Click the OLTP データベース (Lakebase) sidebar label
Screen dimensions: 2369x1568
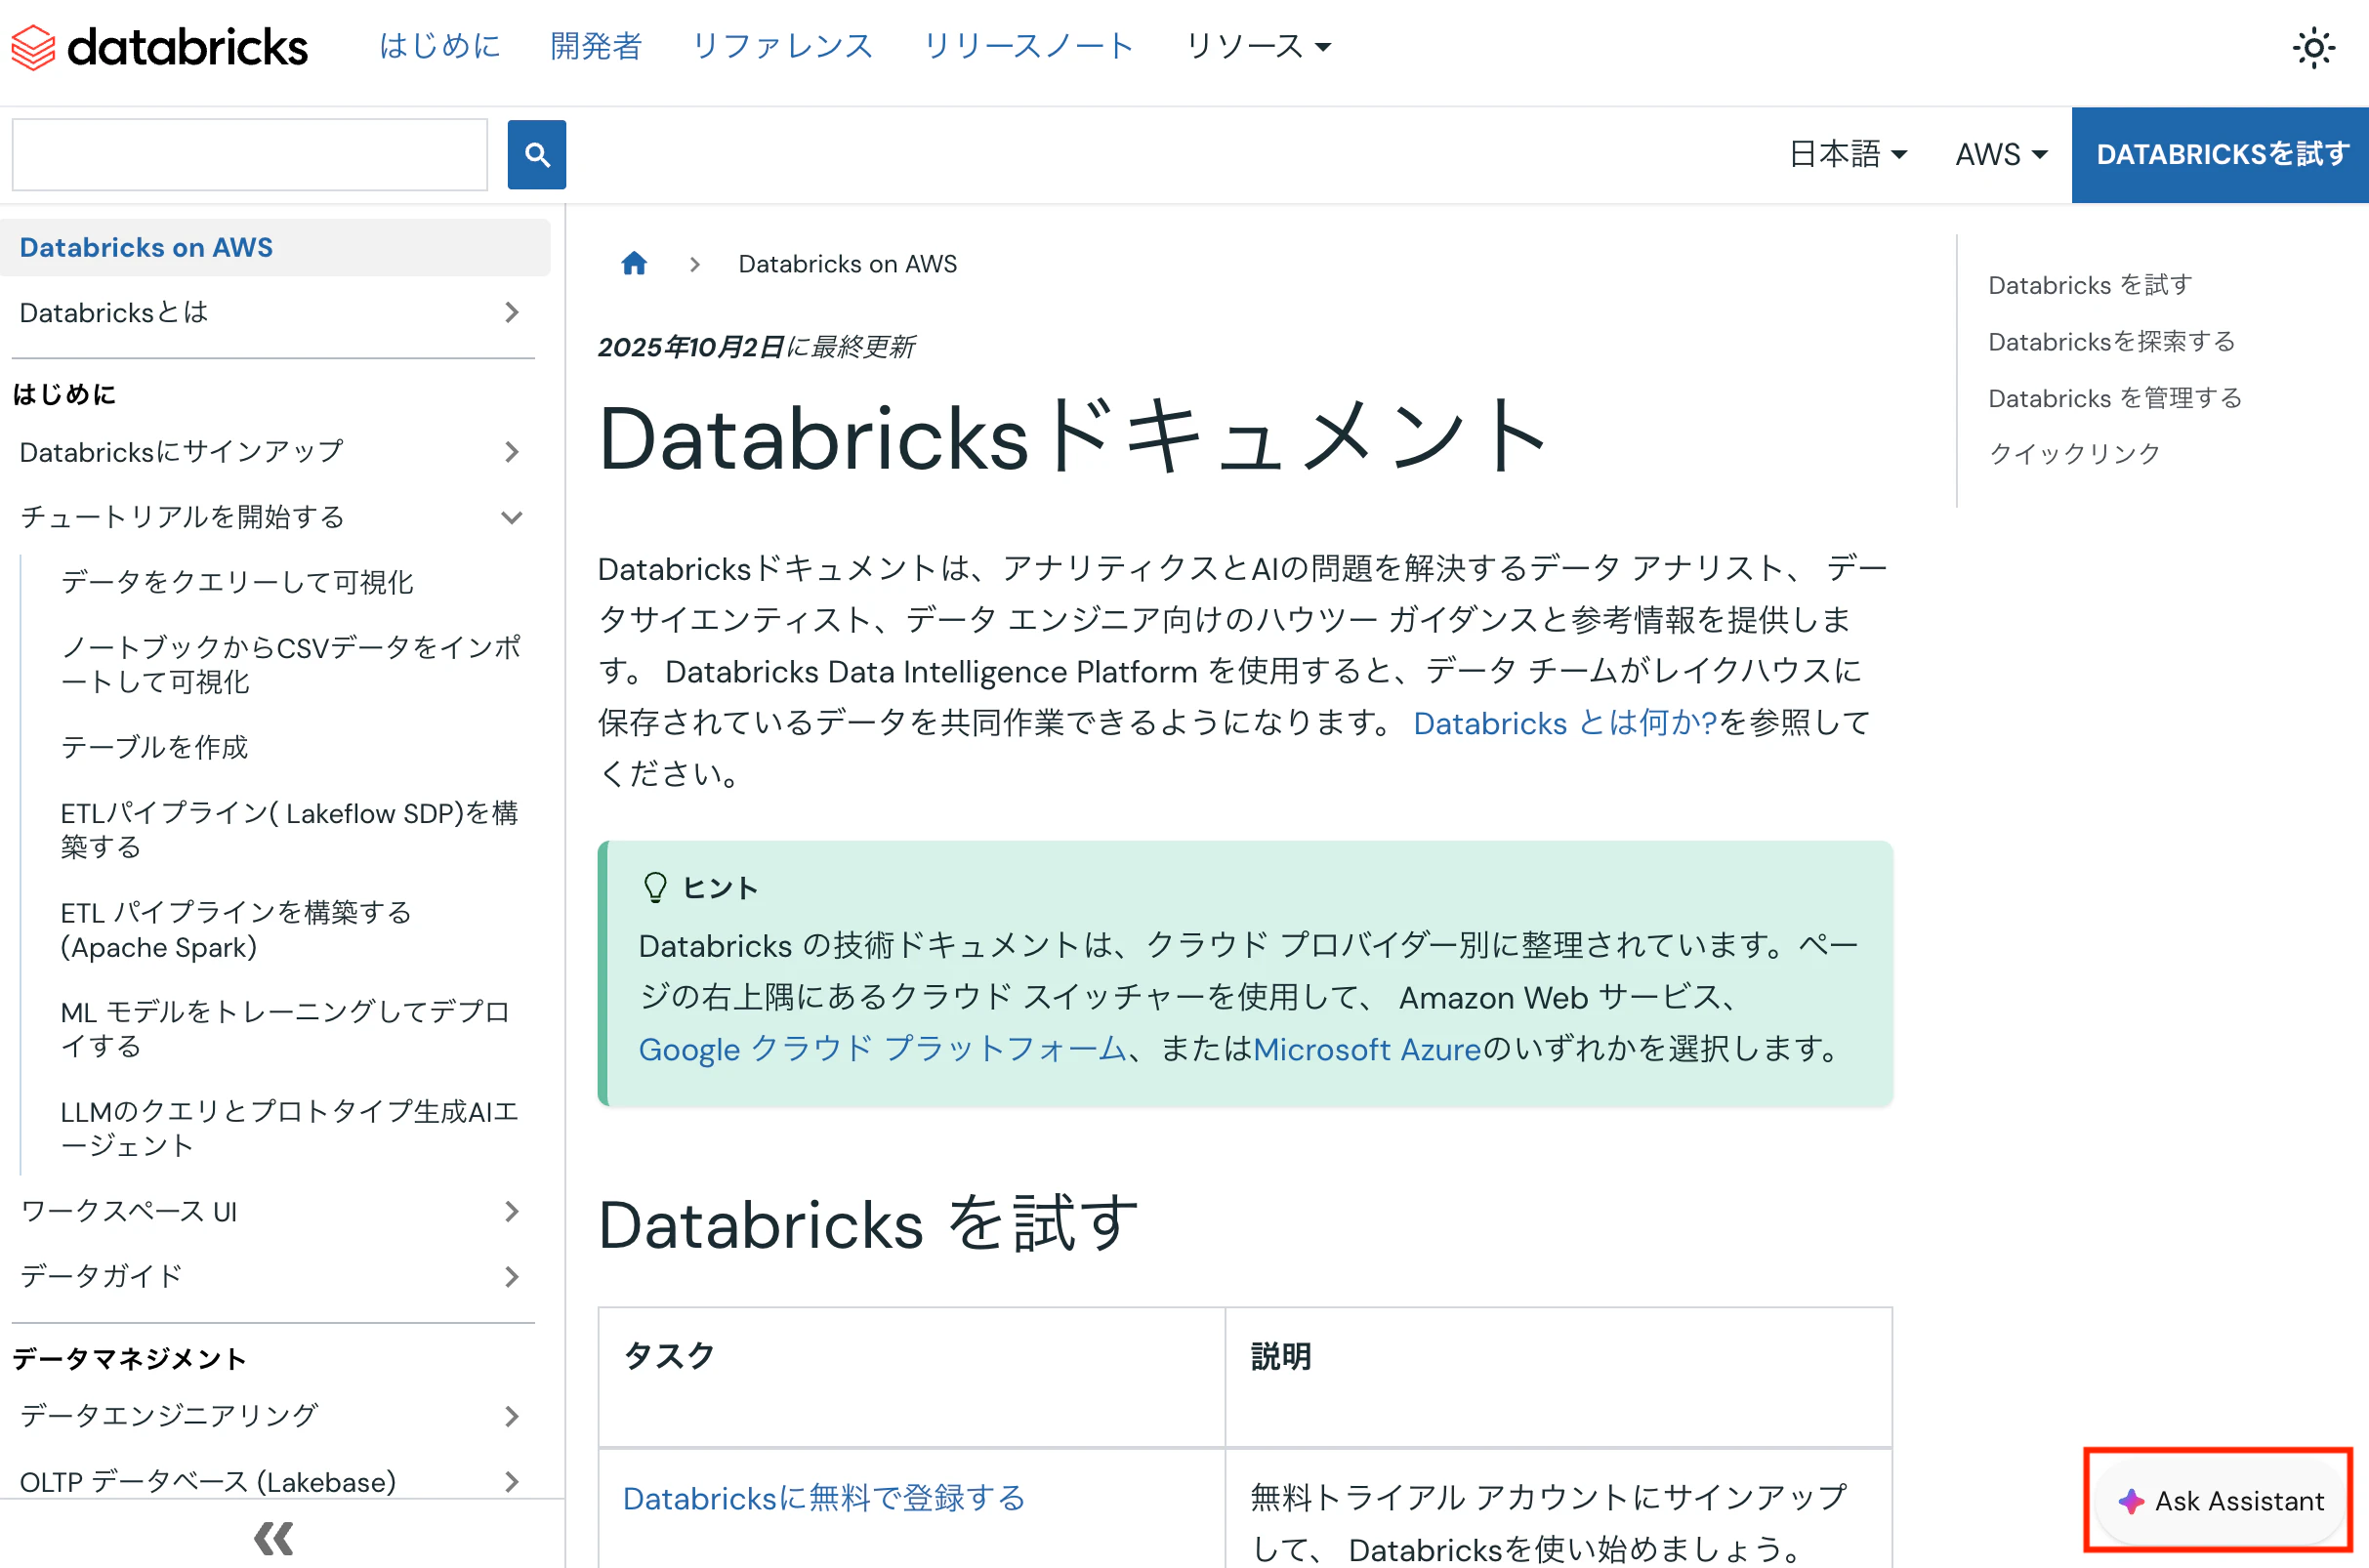pos(208,1481)
